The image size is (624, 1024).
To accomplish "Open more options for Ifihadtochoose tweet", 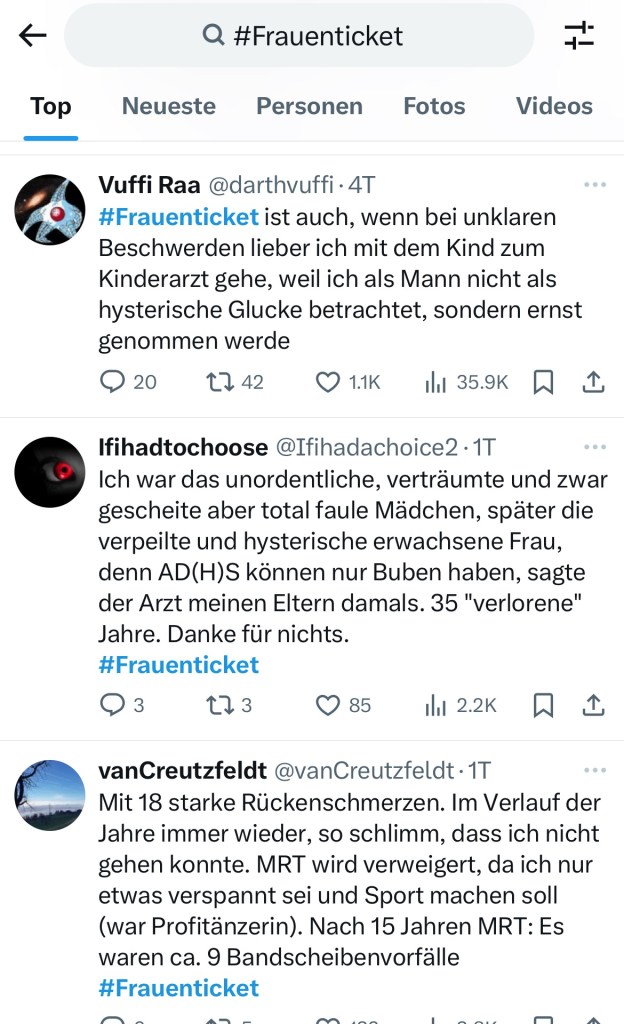I will pyautogui.click(x=594, y=447).
